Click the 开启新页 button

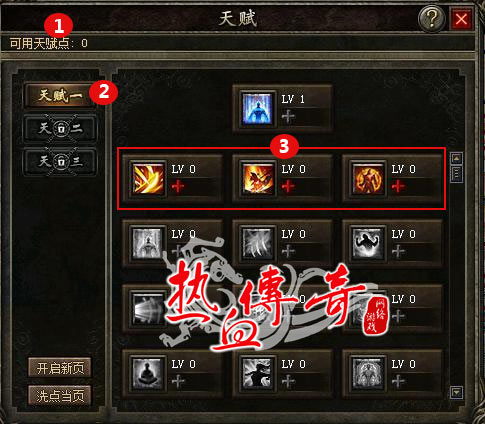(x=60, y=368)
